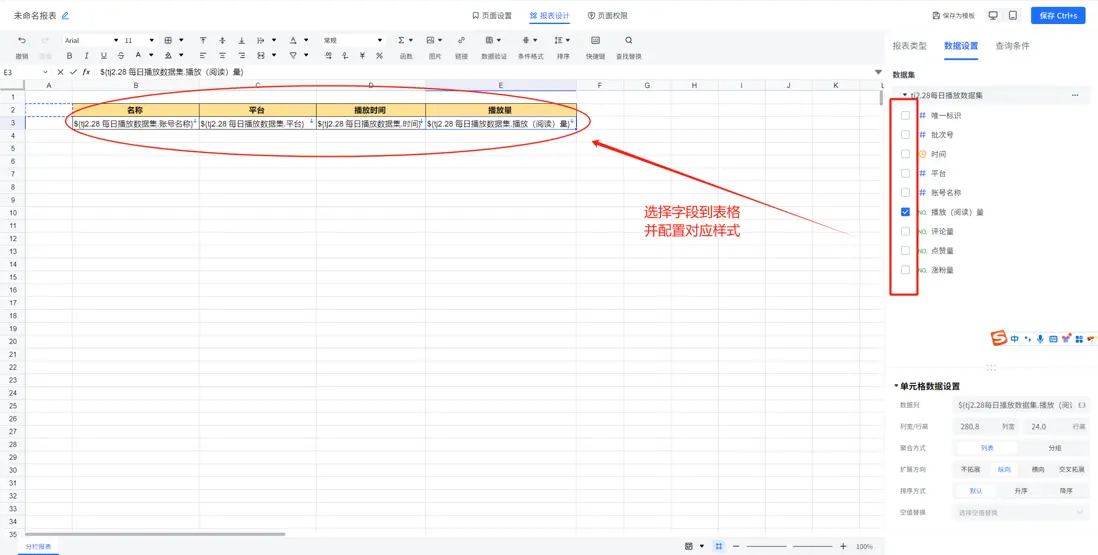This screenshot has height=555, width=1098.
Task: Open the 链接 link tool
Action: click(461, 47)
